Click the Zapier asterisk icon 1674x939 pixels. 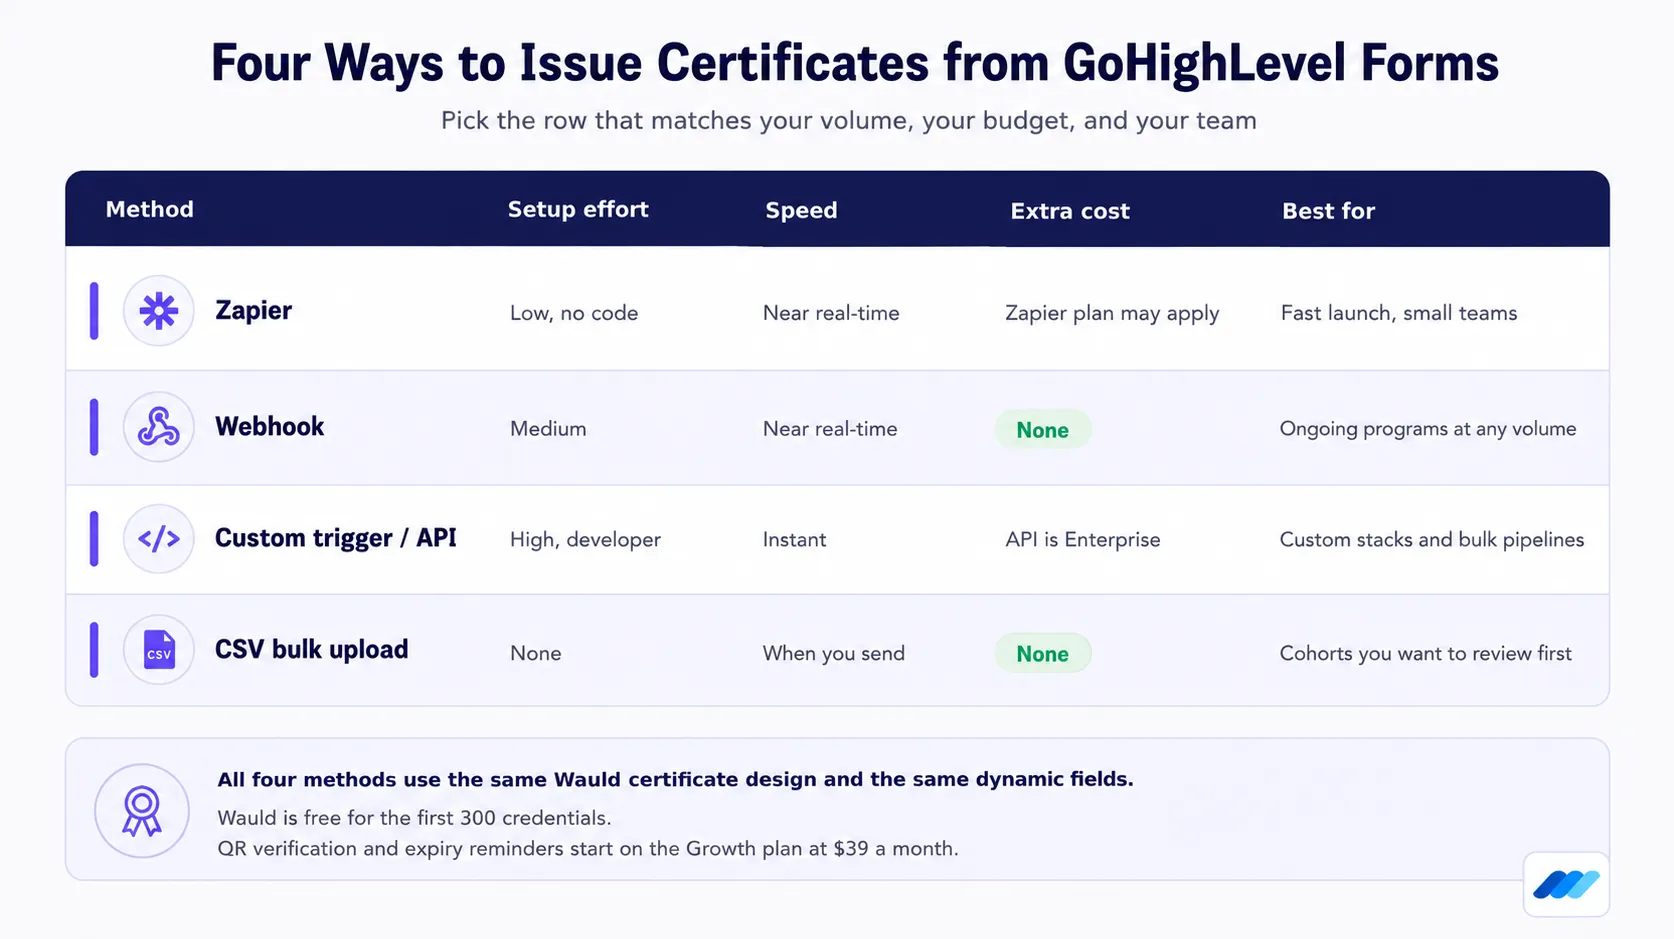(159, 311)
